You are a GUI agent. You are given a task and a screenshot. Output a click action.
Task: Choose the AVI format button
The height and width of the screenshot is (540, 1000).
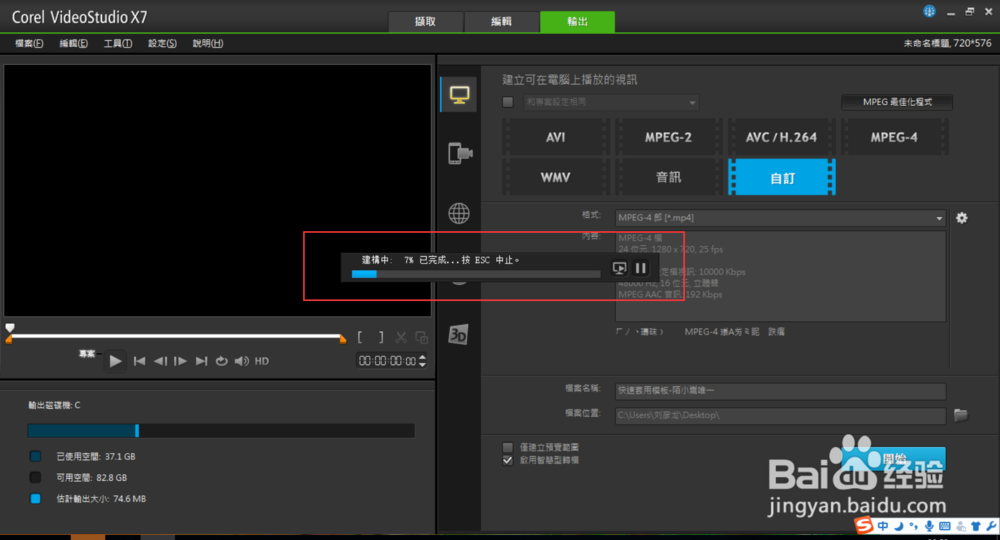click(x=555, y=137)
